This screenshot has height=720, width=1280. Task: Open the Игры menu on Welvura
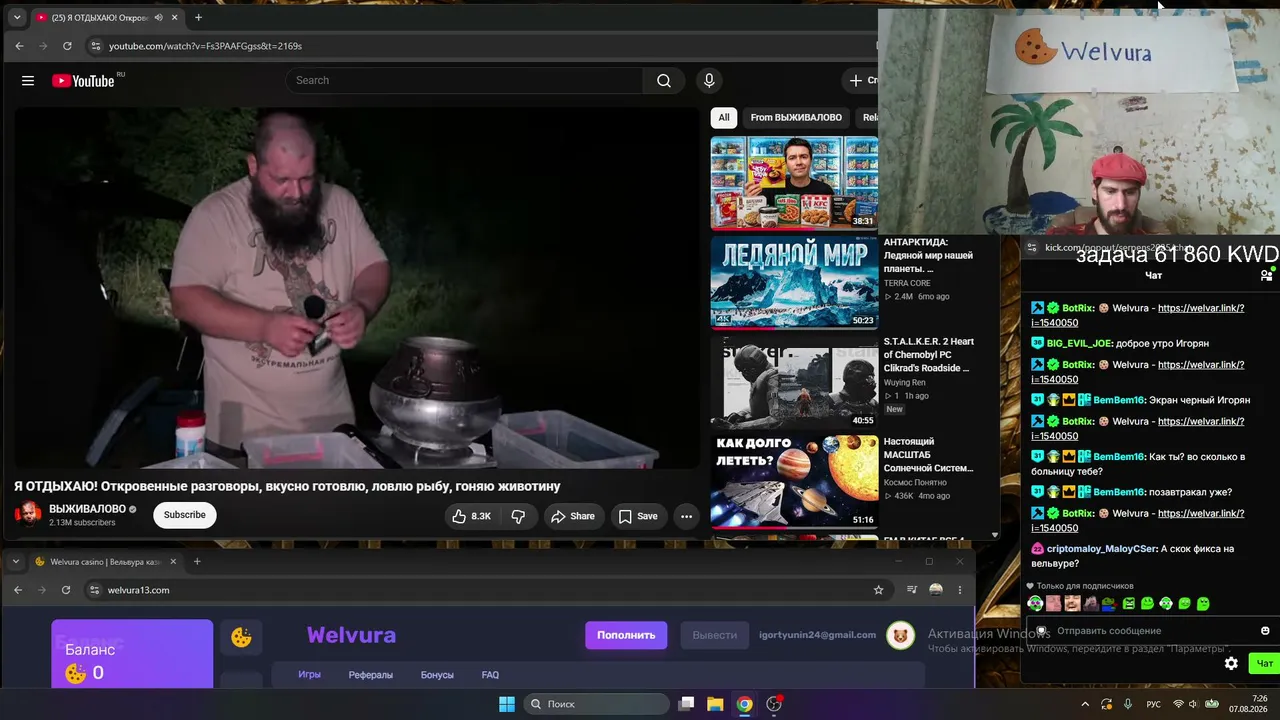click(309, 675)
